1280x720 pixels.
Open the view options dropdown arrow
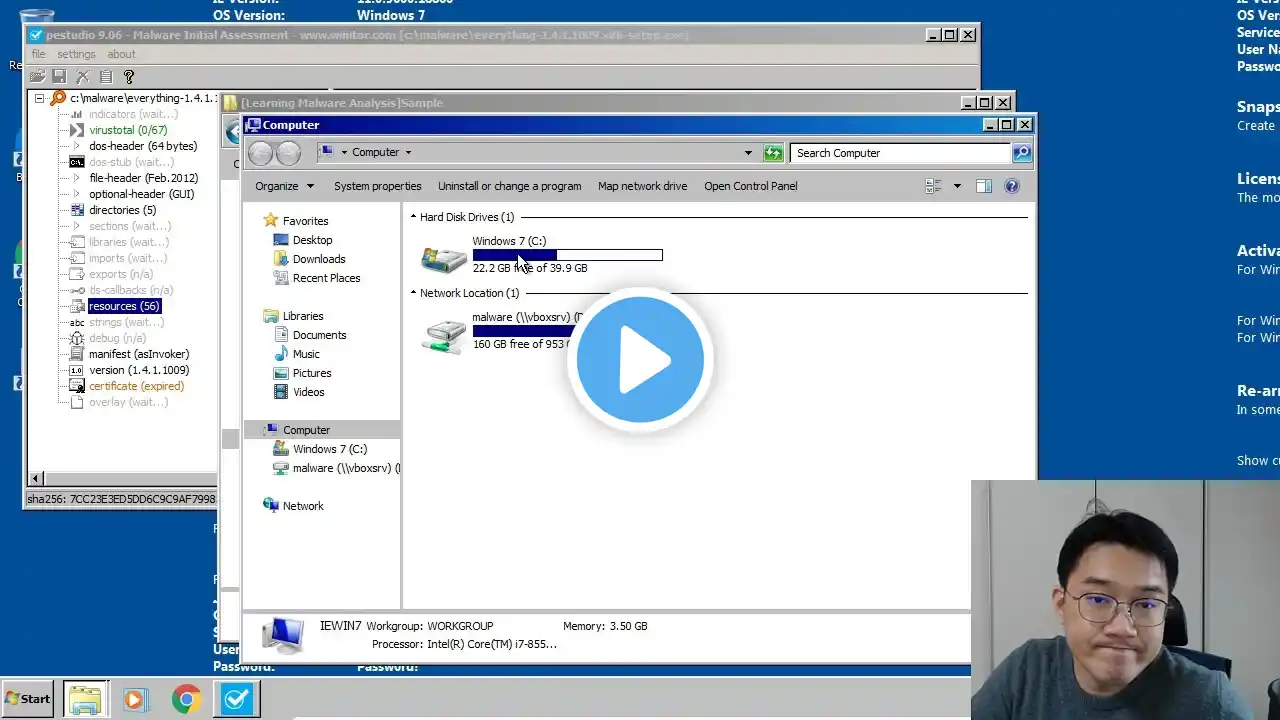tap(957, 186)
